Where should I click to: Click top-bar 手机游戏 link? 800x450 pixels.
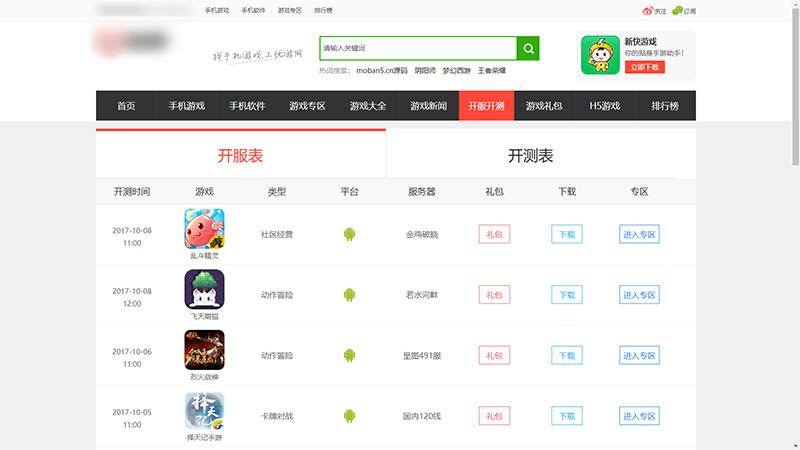tap(217, 10)
